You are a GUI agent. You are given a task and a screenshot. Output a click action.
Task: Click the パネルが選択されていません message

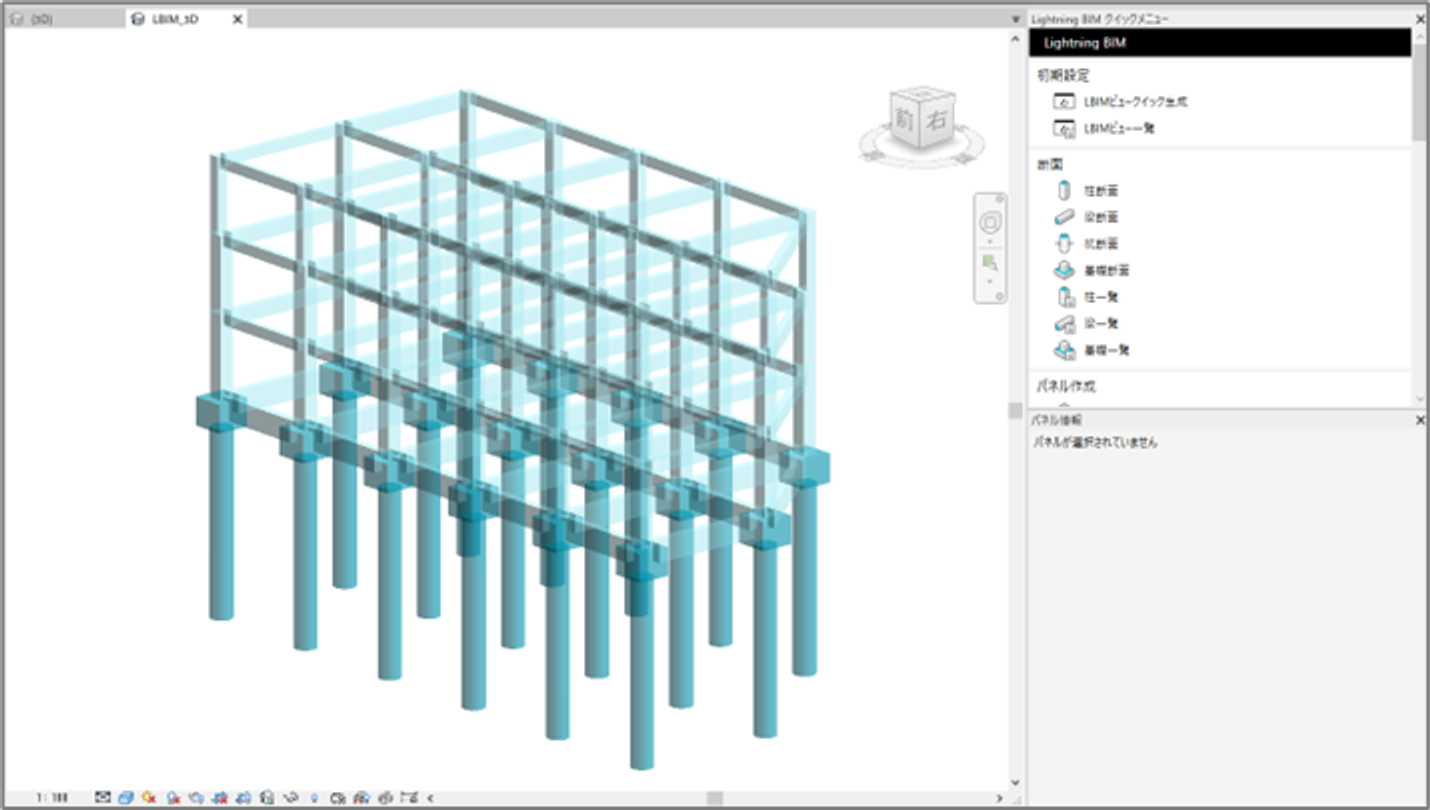[x=1095, y=441]
